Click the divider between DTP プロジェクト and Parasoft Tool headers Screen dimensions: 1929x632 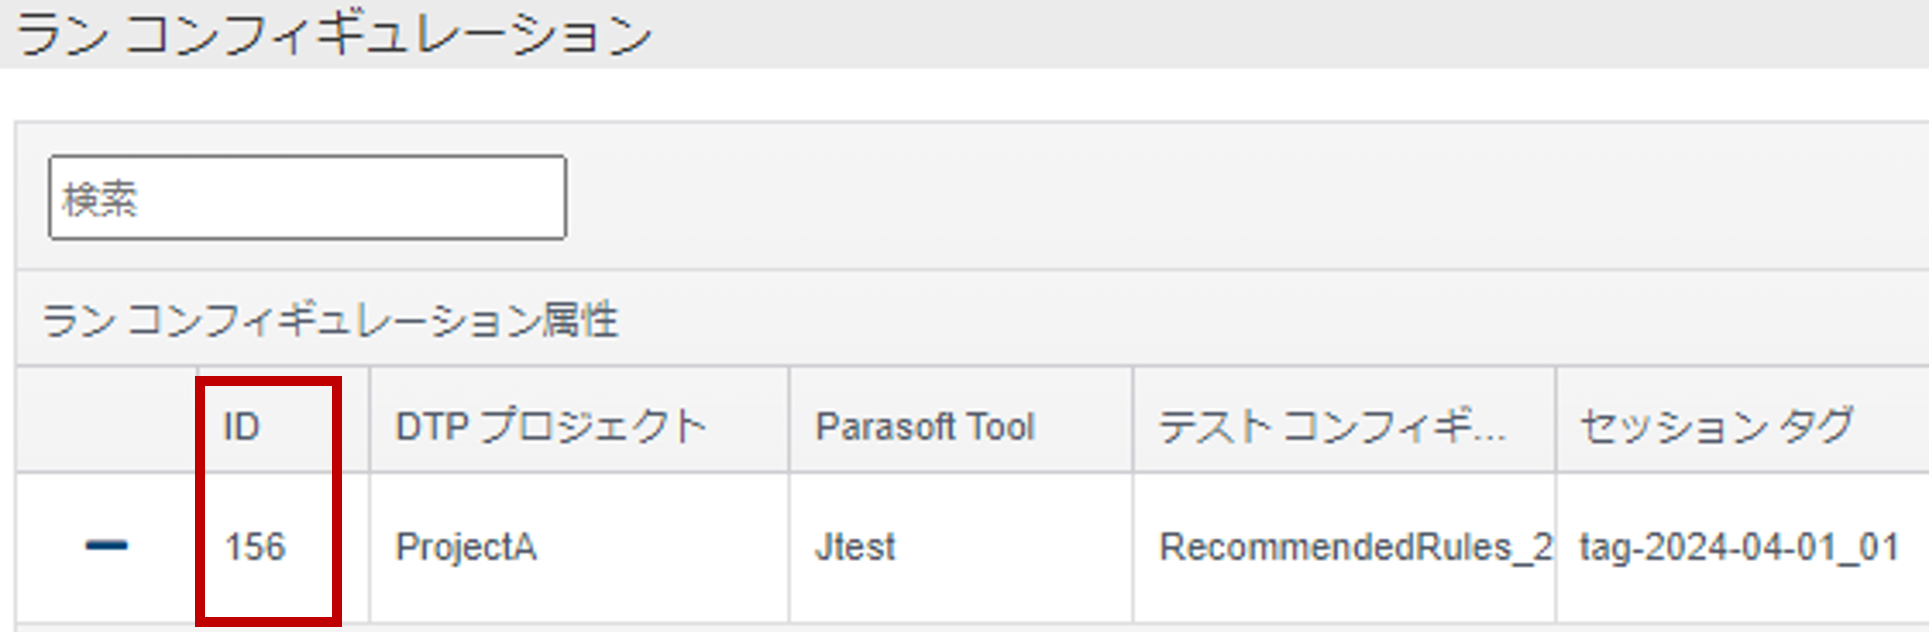pyautogui.click(x=789, y=420)
